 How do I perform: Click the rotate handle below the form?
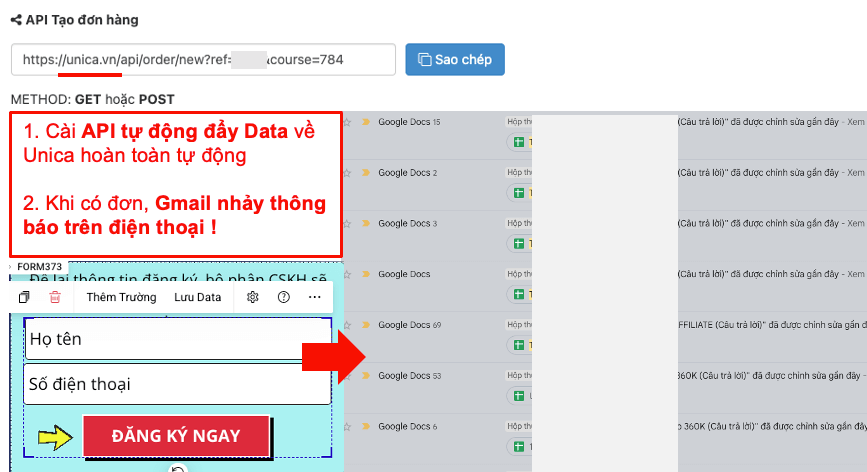(x=177, y=469)
